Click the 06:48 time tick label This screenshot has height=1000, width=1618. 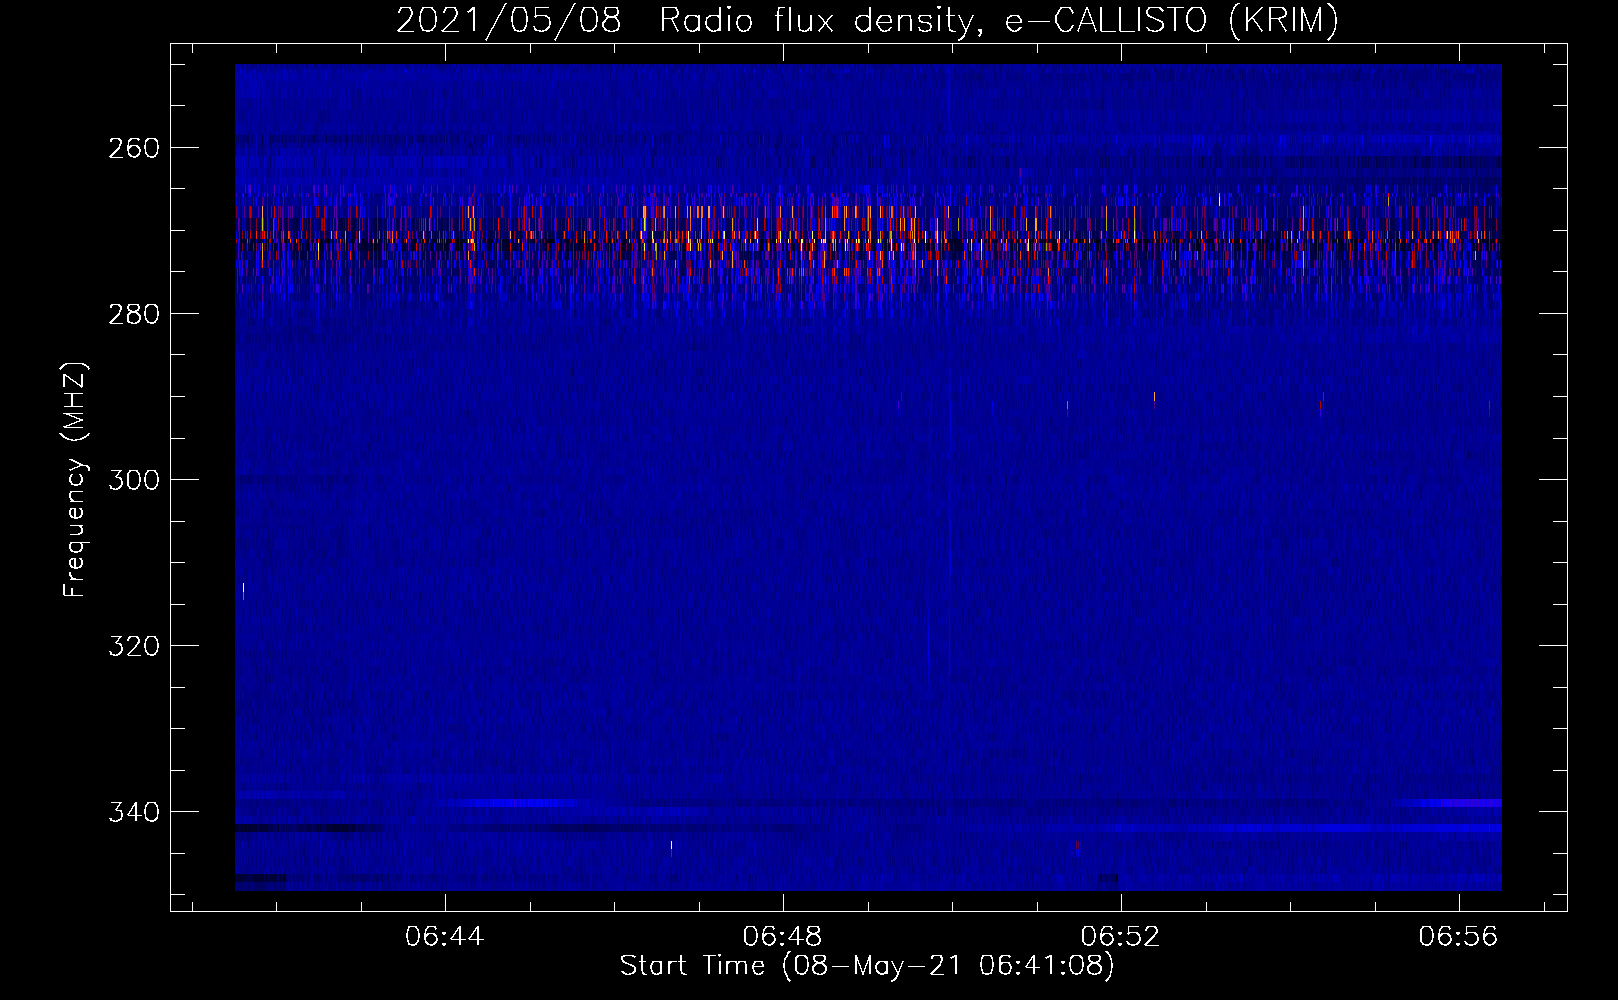(783, 937)
